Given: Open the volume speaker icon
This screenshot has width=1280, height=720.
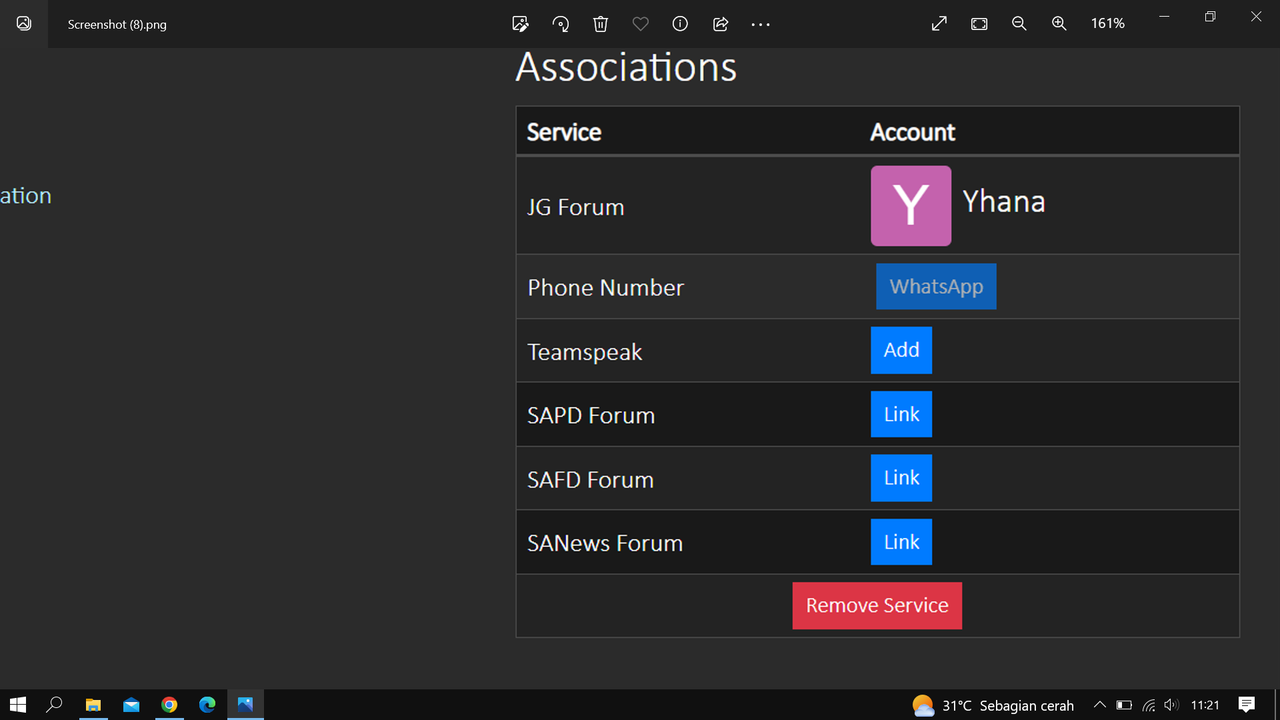Looking at the screenshot, I should (1172, 705).
